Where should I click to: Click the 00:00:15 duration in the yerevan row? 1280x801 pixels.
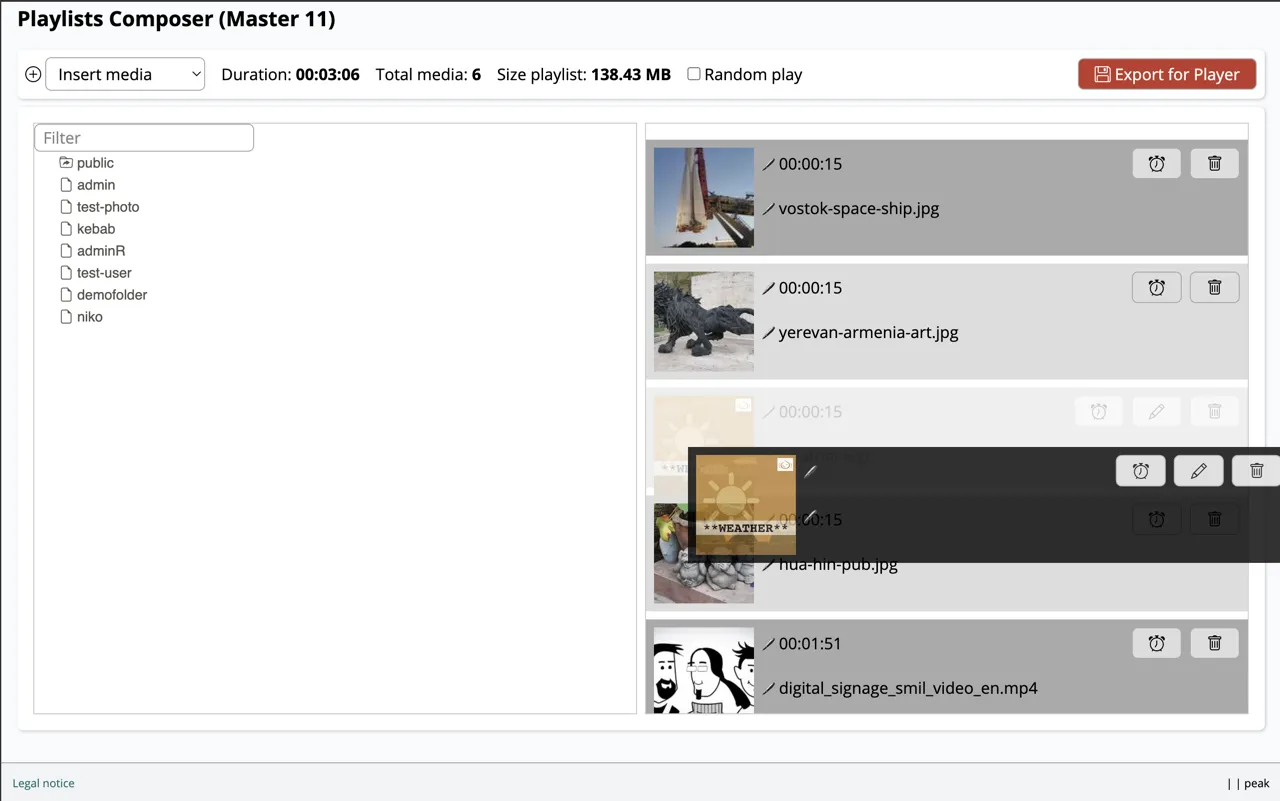point(811,288)
